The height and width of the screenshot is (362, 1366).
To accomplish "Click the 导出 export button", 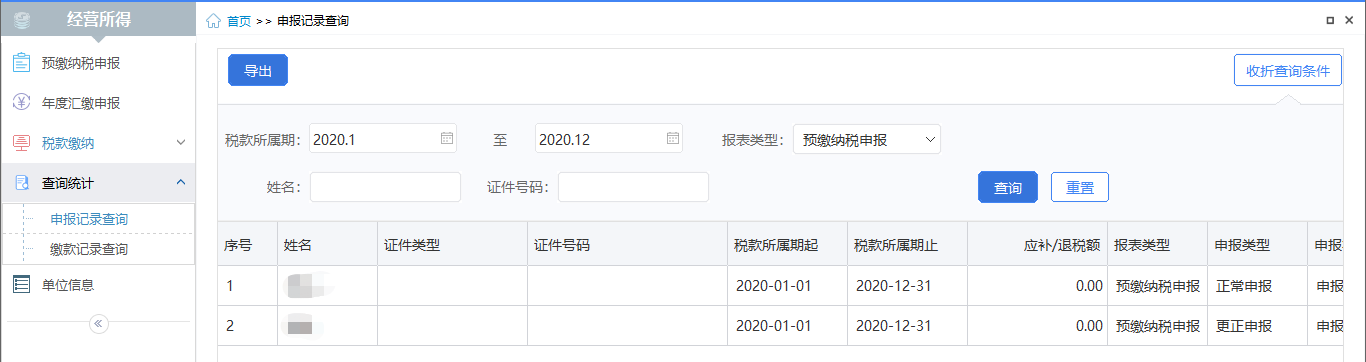I will 258,70.
